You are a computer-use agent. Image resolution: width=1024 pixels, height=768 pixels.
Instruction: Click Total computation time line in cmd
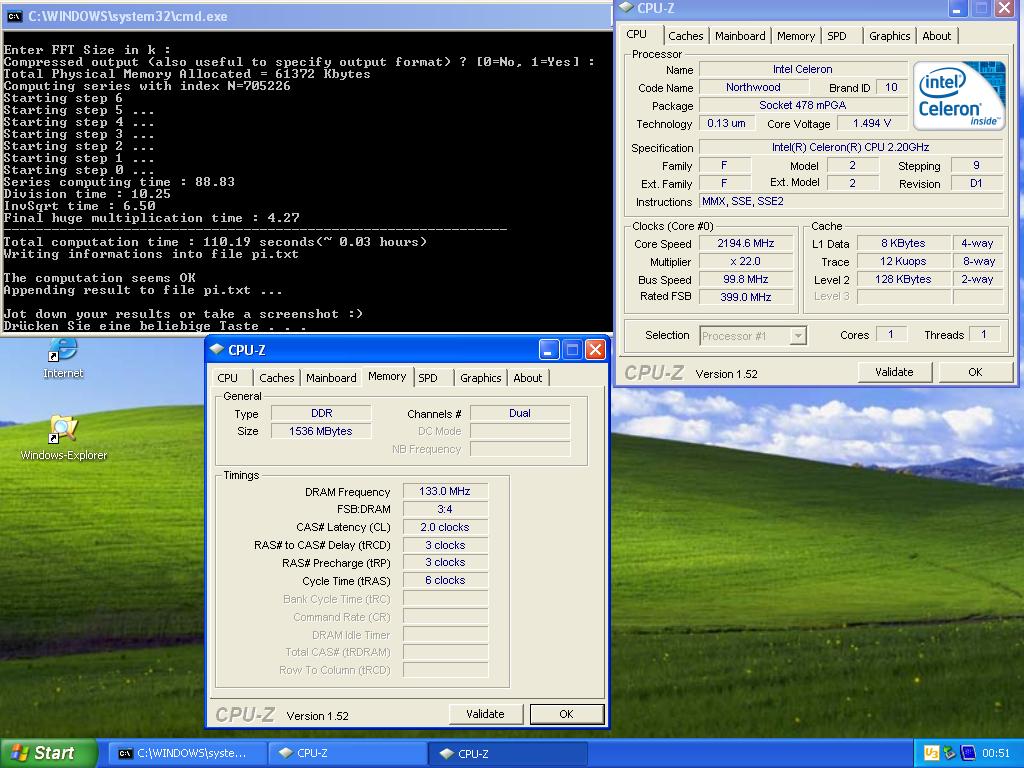coord(215,242)
